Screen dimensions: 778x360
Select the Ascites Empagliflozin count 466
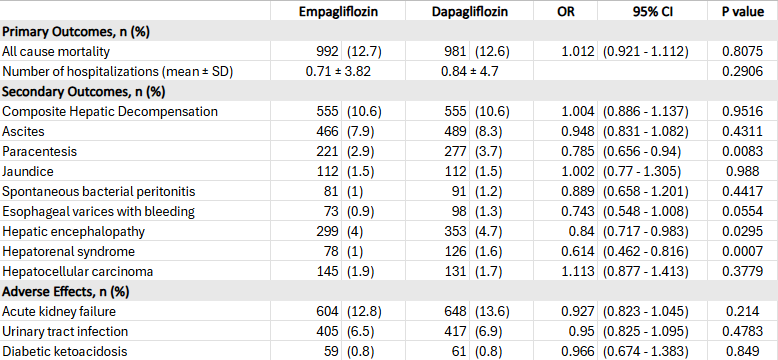coord(328,131)
